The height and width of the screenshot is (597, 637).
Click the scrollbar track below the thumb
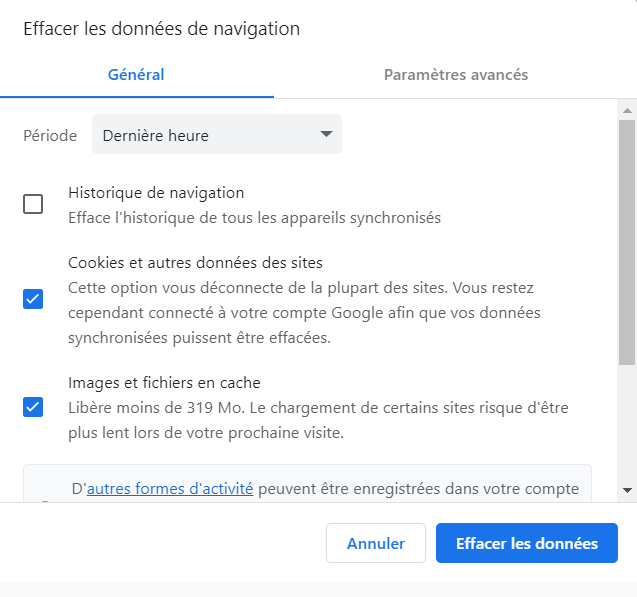click(x=627, y=424)
